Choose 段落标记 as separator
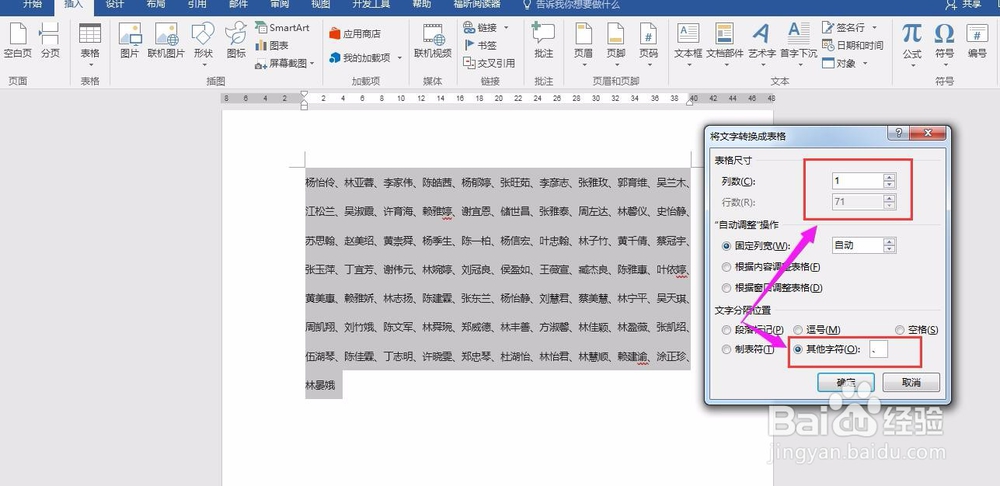This screenshot has height=486, width=1000. pos(753,330)
